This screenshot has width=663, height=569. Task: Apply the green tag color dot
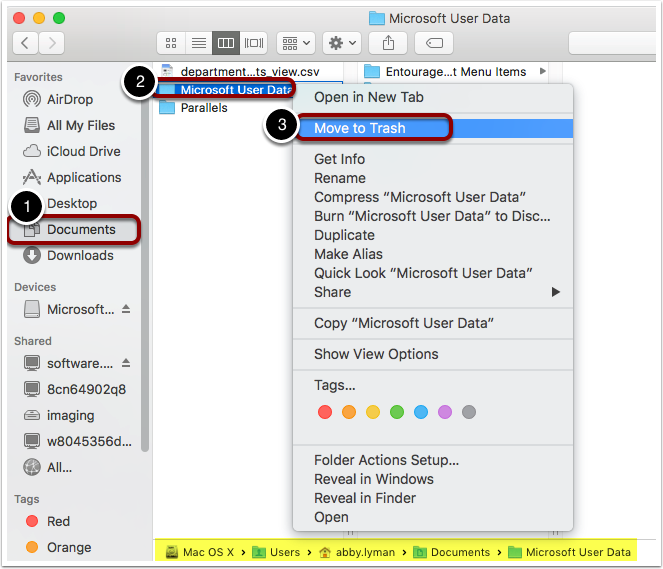[397, 412]
